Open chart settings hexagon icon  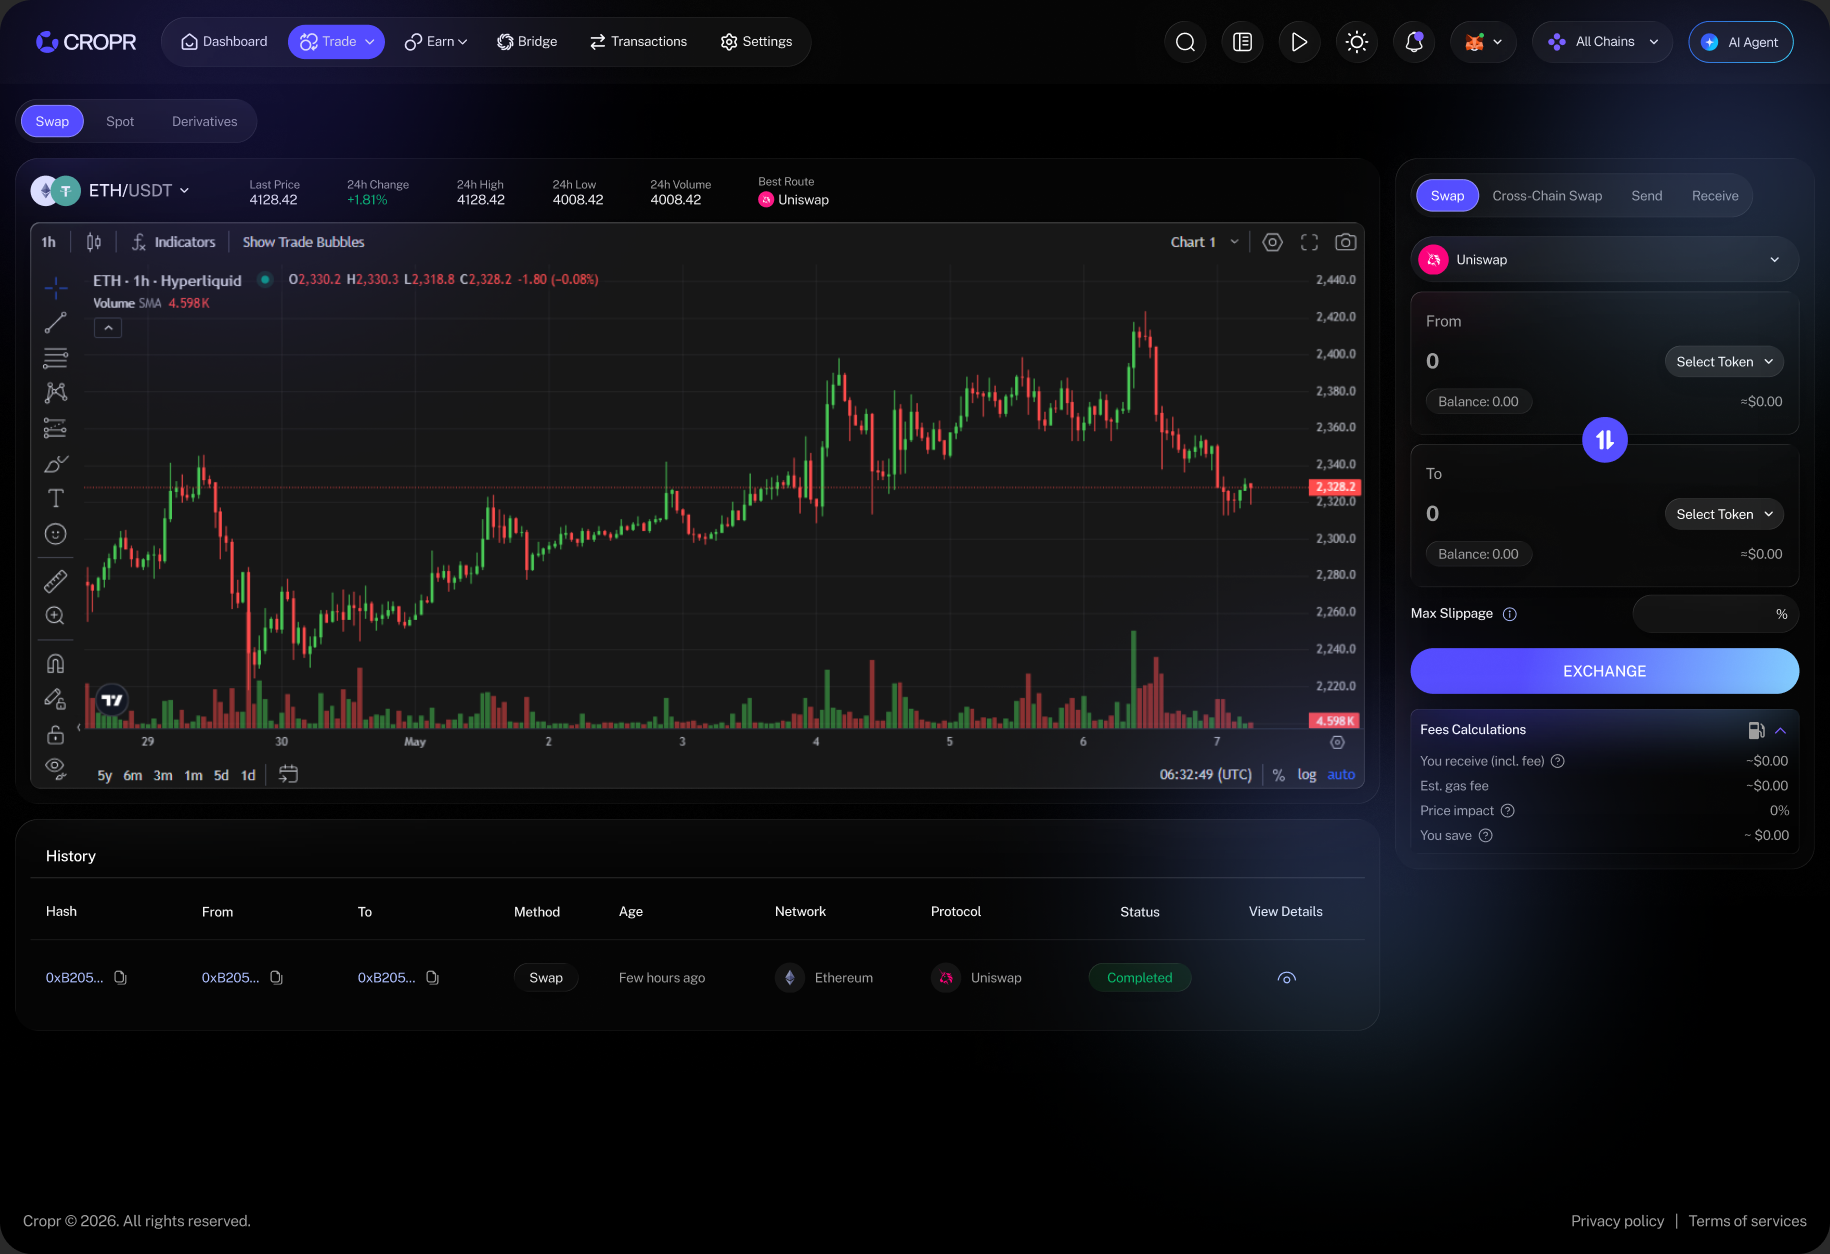[x=1272, y=242]
